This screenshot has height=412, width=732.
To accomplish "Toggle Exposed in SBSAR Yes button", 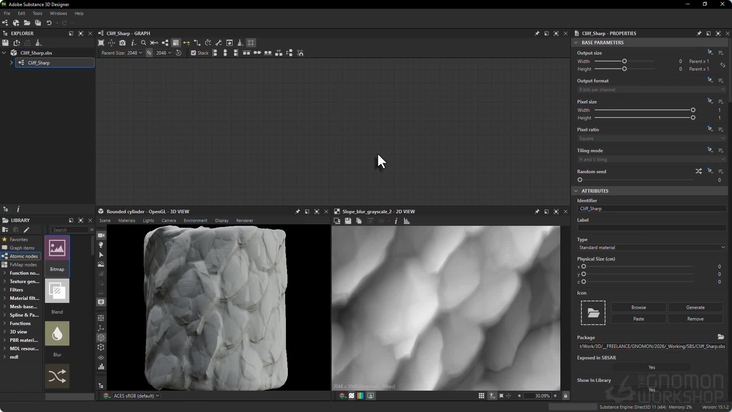I will 651,367.
